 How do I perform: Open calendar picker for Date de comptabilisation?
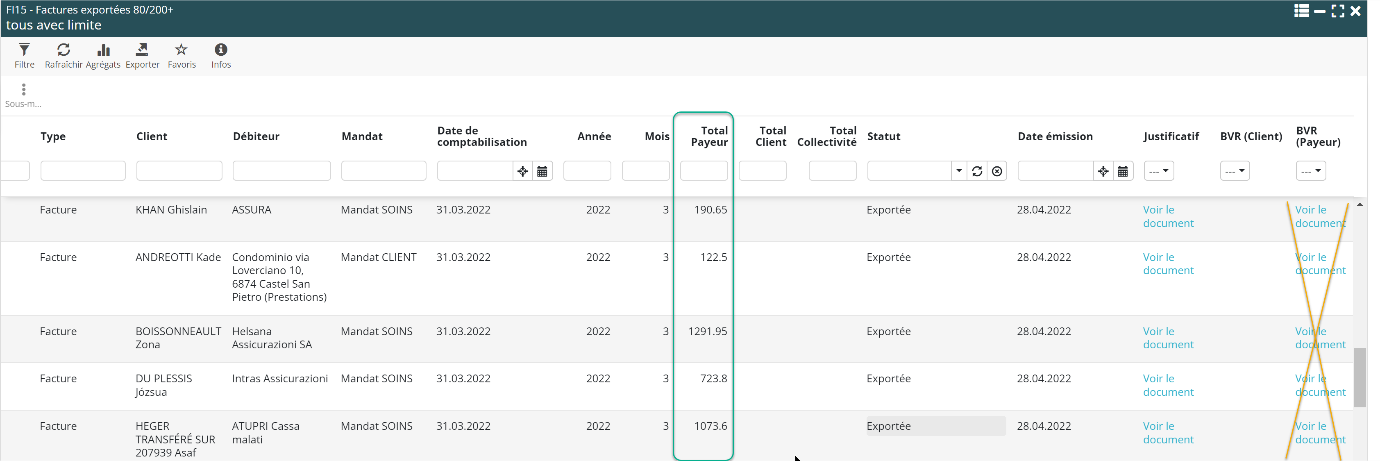(x=542, y=171)
